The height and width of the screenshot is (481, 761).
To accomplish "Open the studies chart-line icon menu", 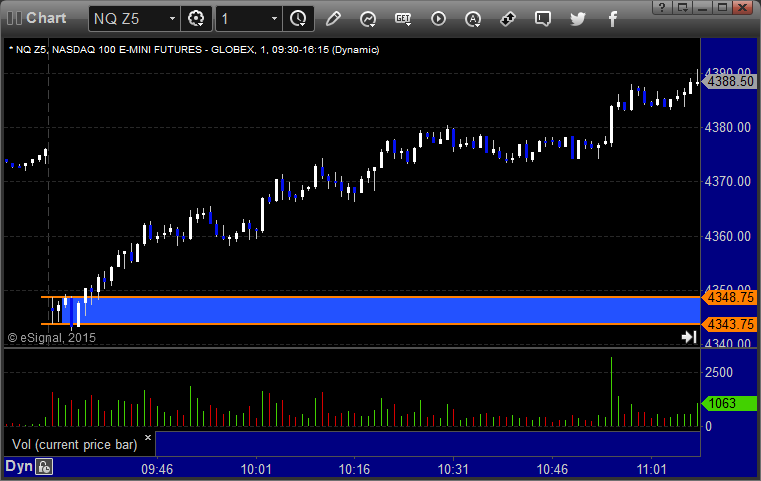I will click(x=368, y=19).
